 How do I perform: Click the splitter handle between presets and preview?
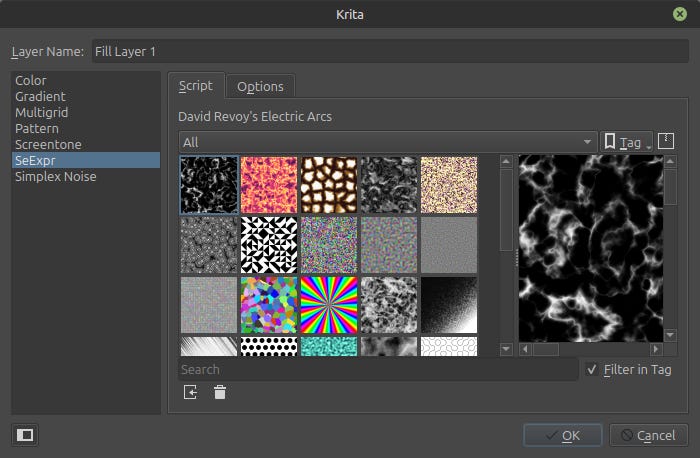coord(516,258)
